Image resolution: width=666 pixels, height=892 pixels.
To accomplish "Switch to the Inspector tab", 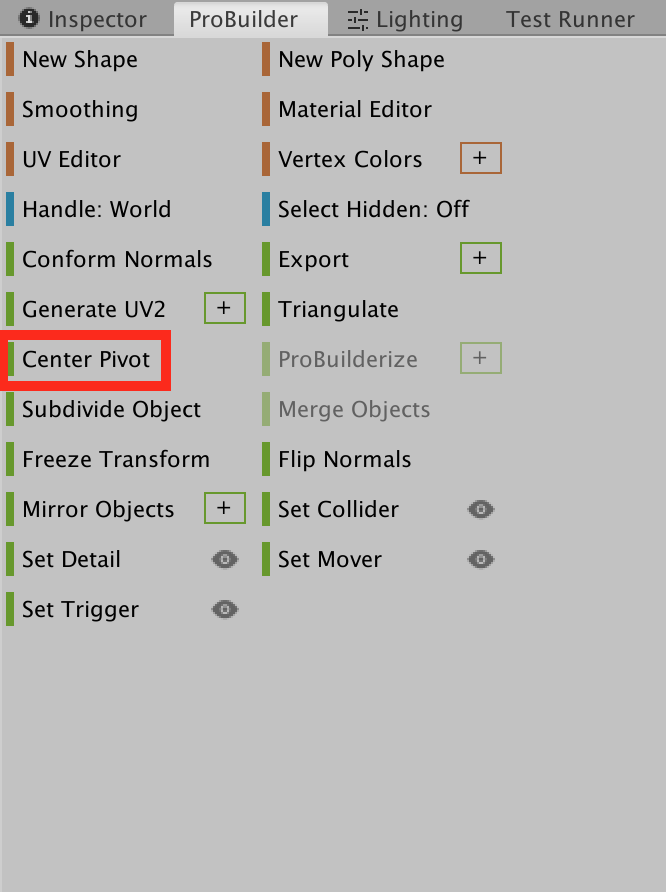I will tap(85, 20).
